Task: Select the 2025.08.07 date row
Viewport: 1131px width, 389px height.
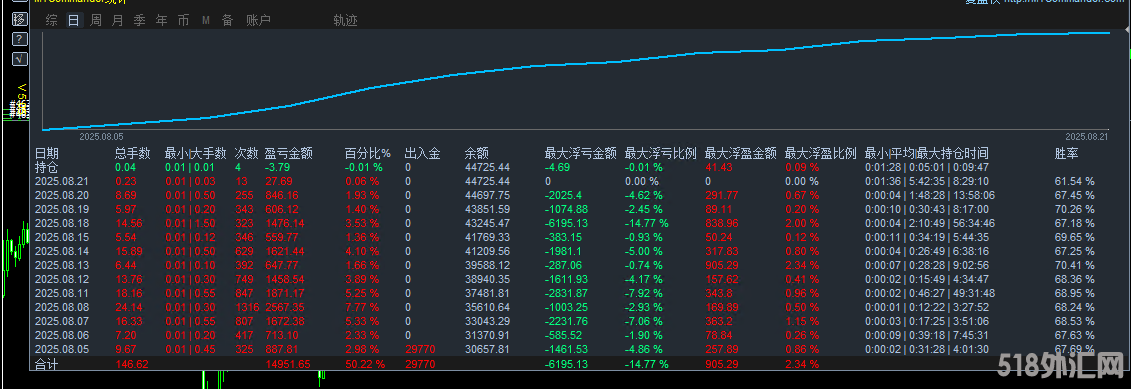Action: [x=61, y=320]
